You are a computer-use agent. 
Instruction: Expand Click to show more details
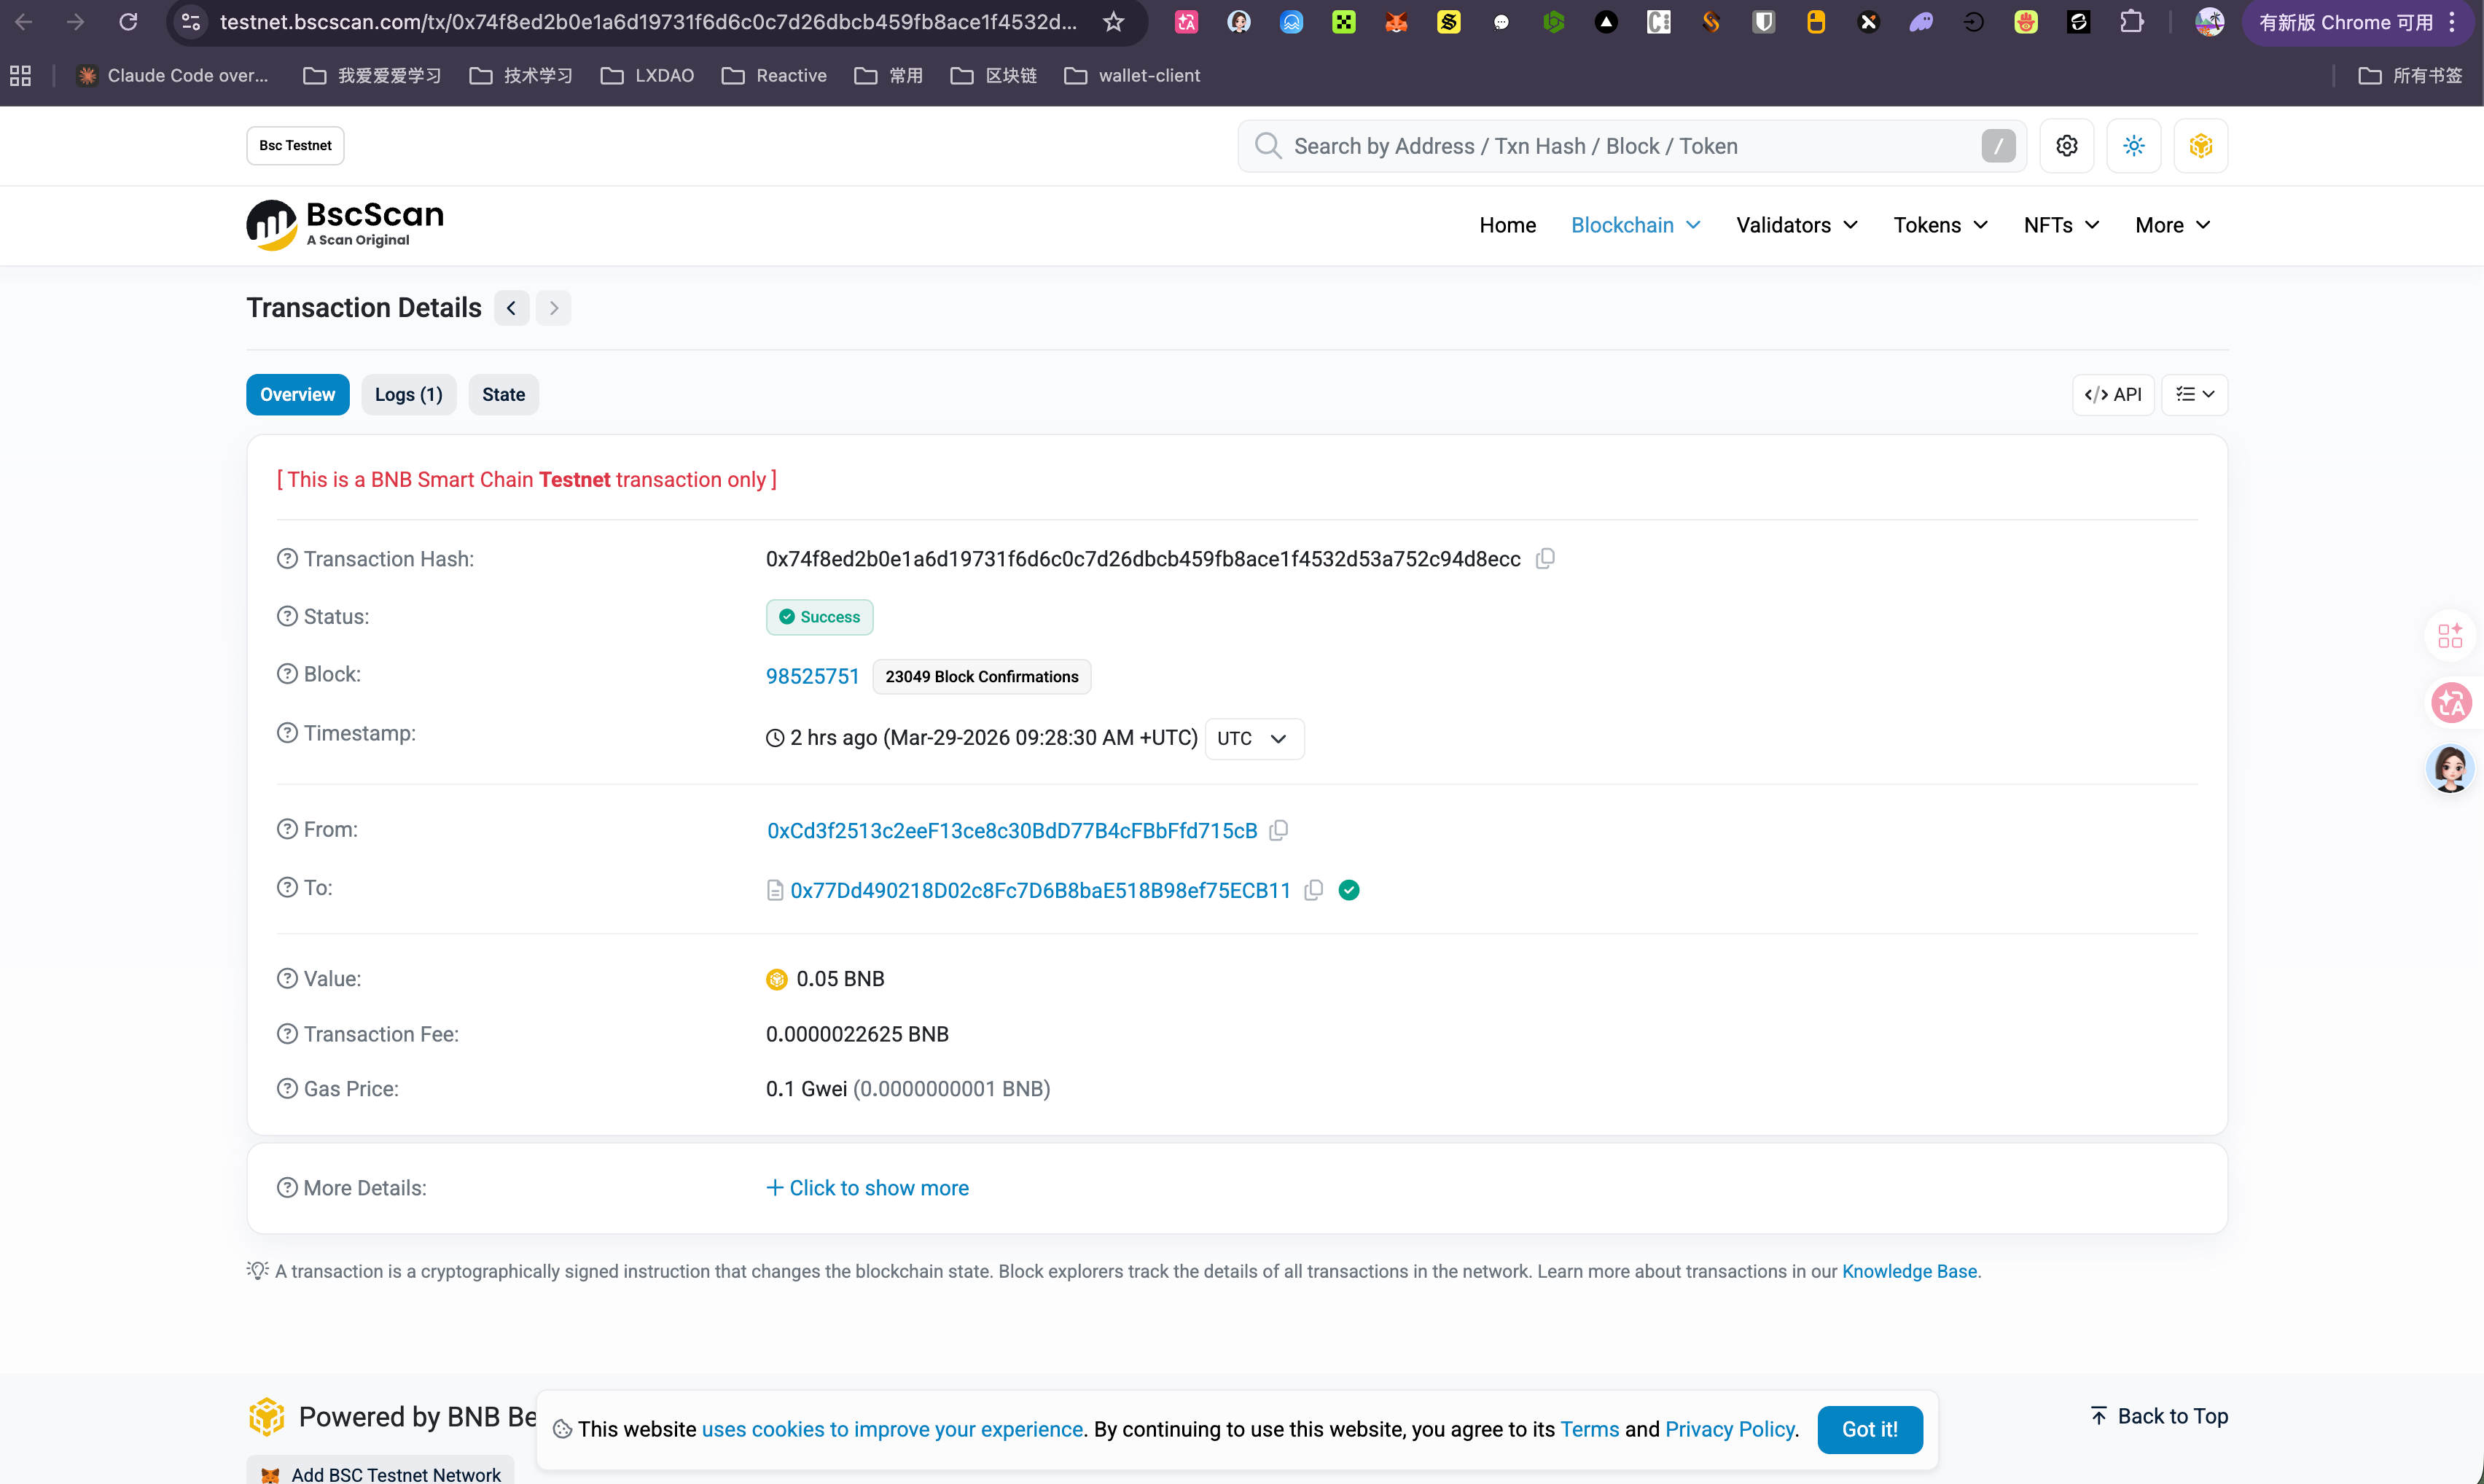click(x=867, y=1188)
